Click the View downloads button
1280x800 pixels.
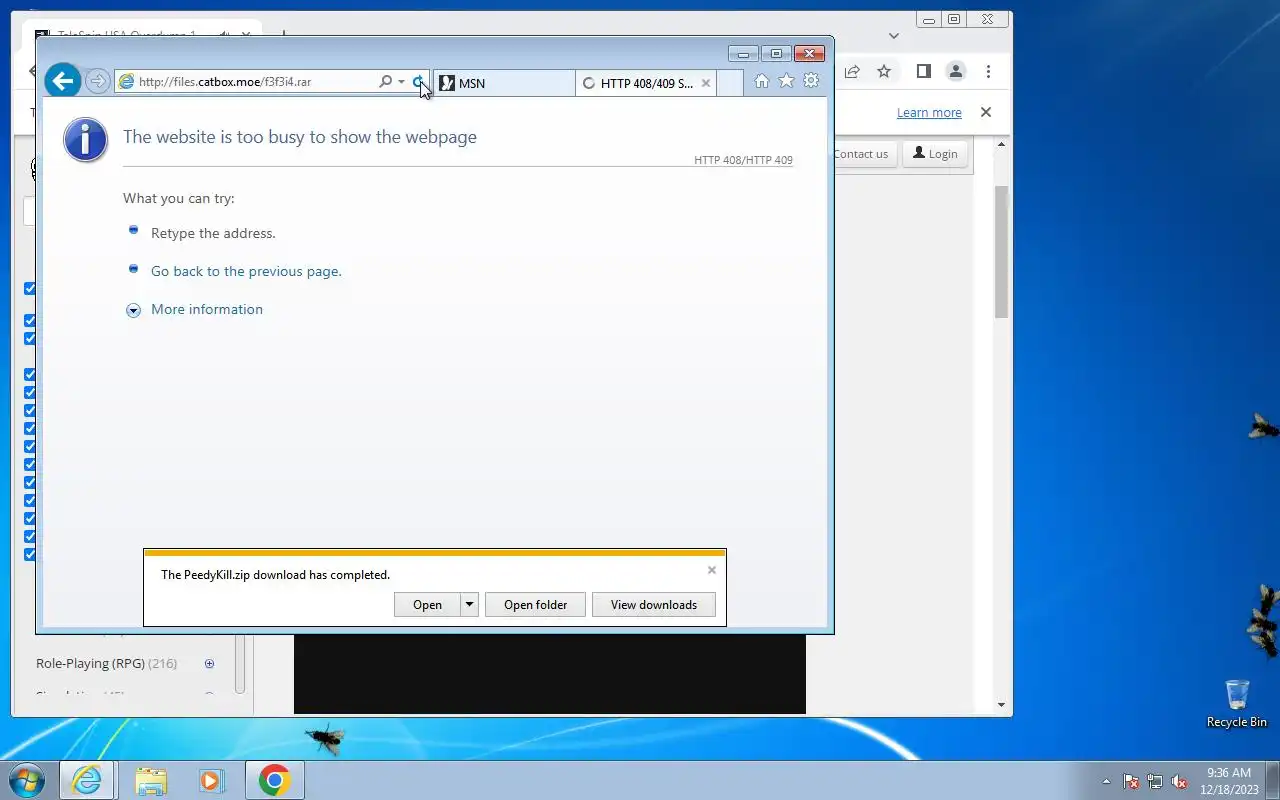click(x=654, y=604)
